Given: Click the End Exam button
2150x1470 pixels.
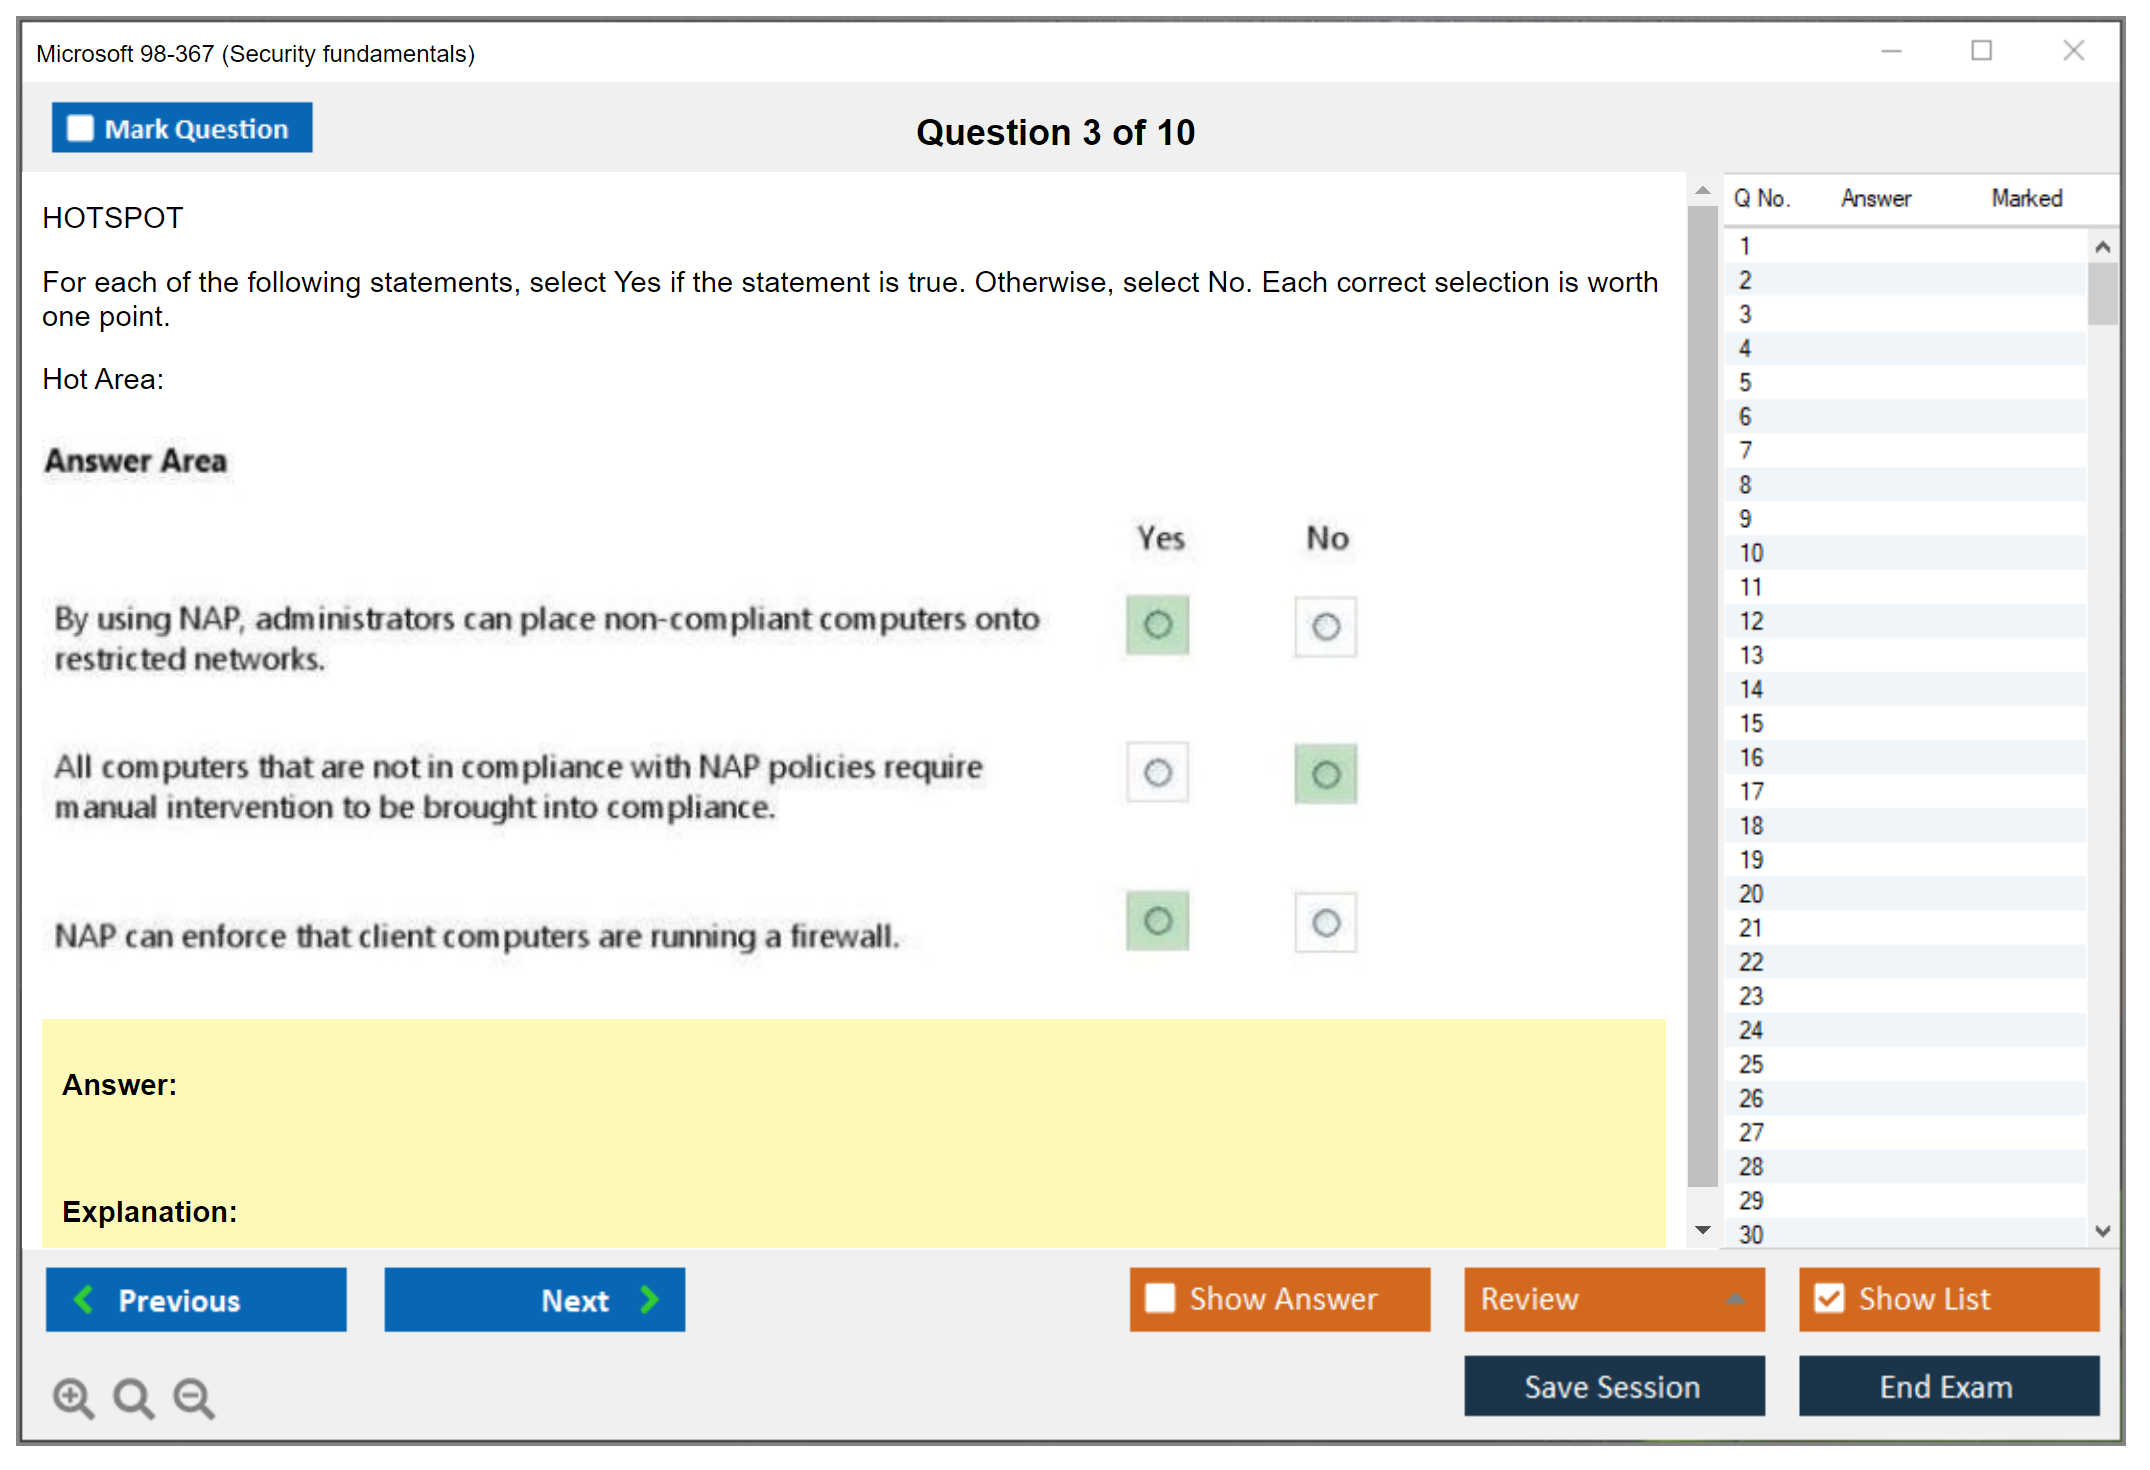Looking at the screenshot, I should coord(1947,1386).
